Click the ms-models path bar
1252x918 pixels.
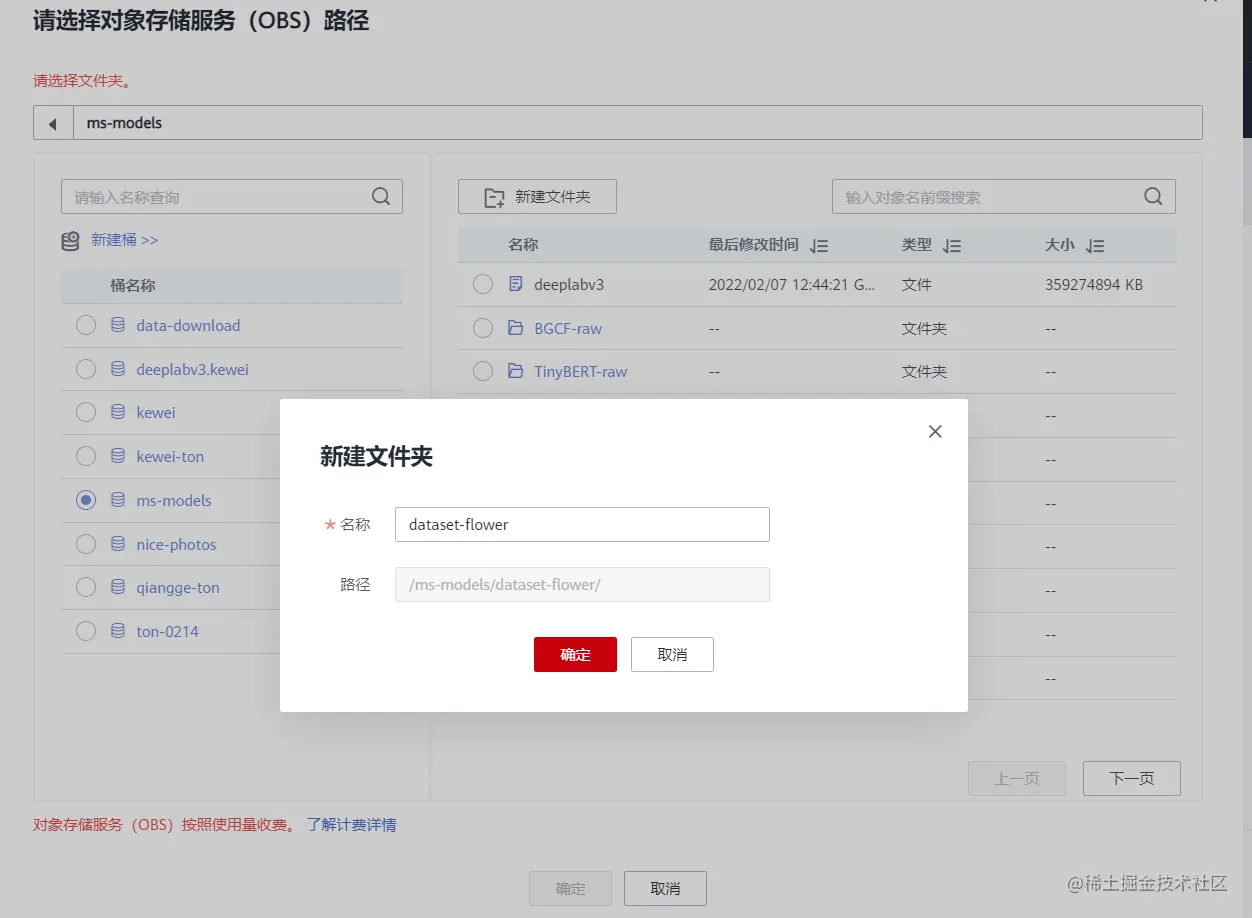point(637,123)
